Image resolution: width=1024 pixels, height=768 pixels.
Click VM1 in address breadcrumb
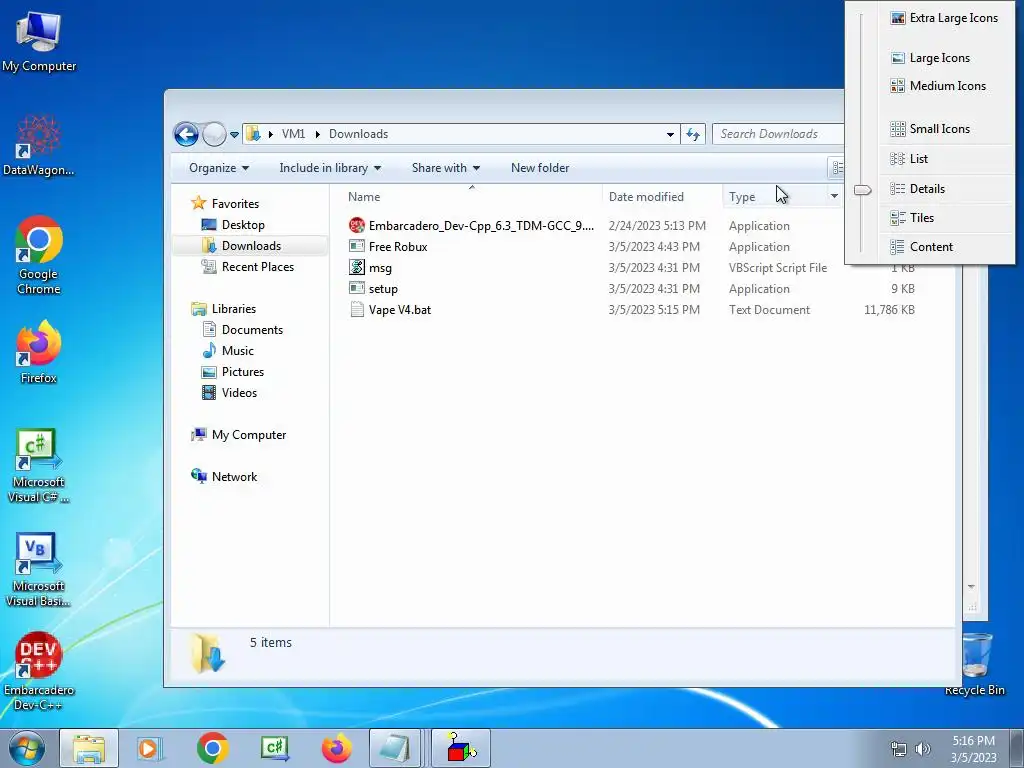(293, 134)
